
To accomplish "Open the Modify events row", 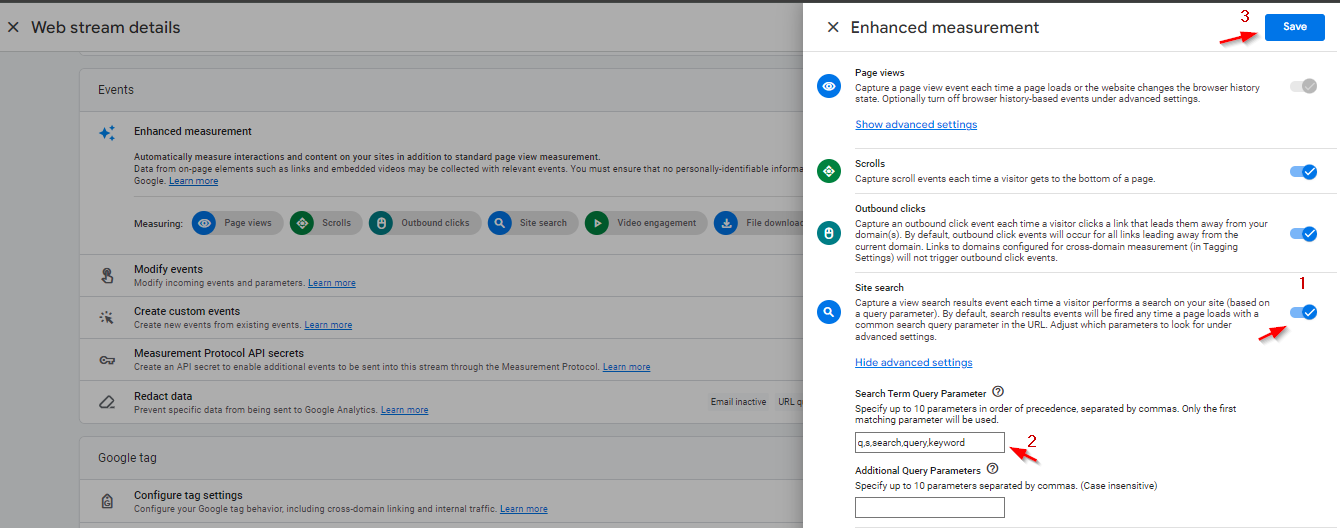I will coord(441,275).
